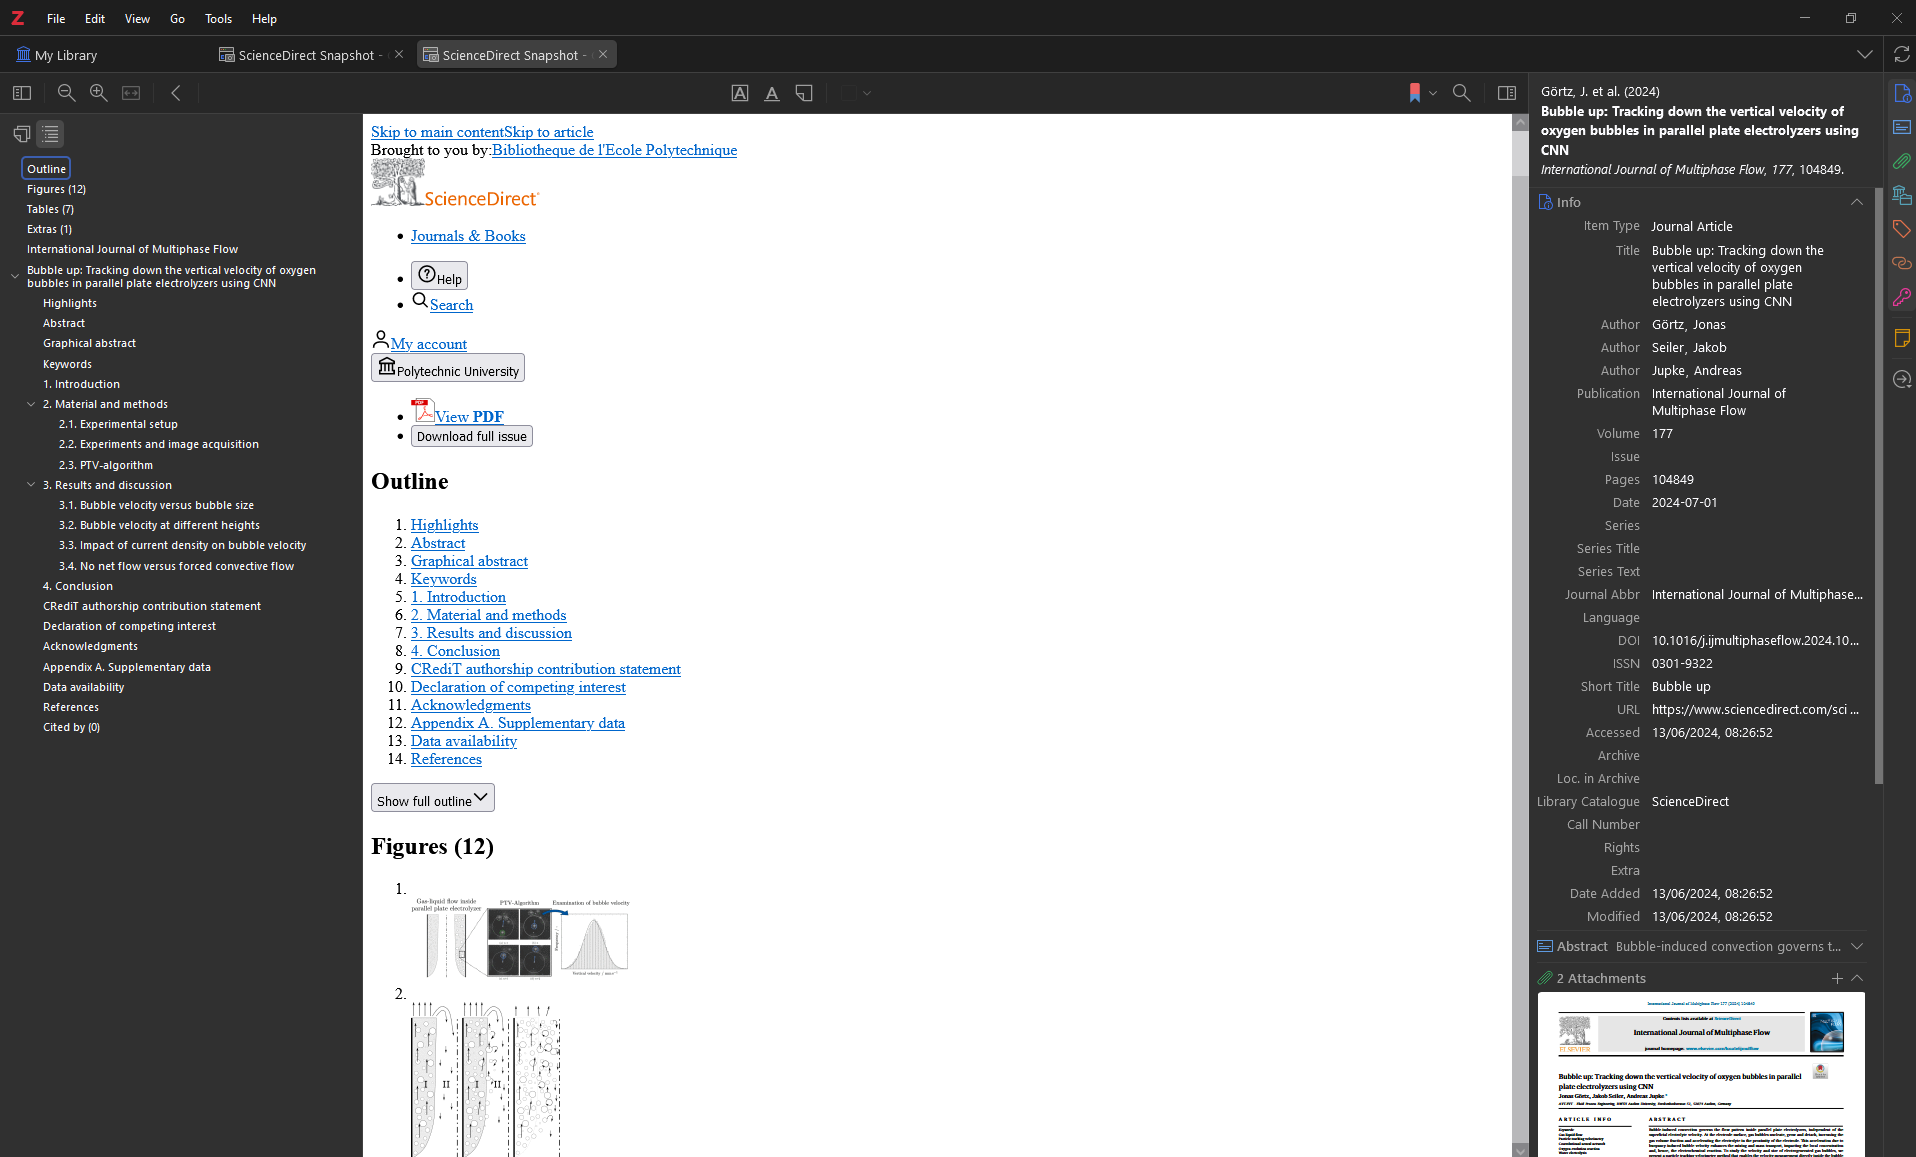The height and width of the screenshot is (1157, 1916).
Task: Open the Tools menu
Action: click(218, 18)
